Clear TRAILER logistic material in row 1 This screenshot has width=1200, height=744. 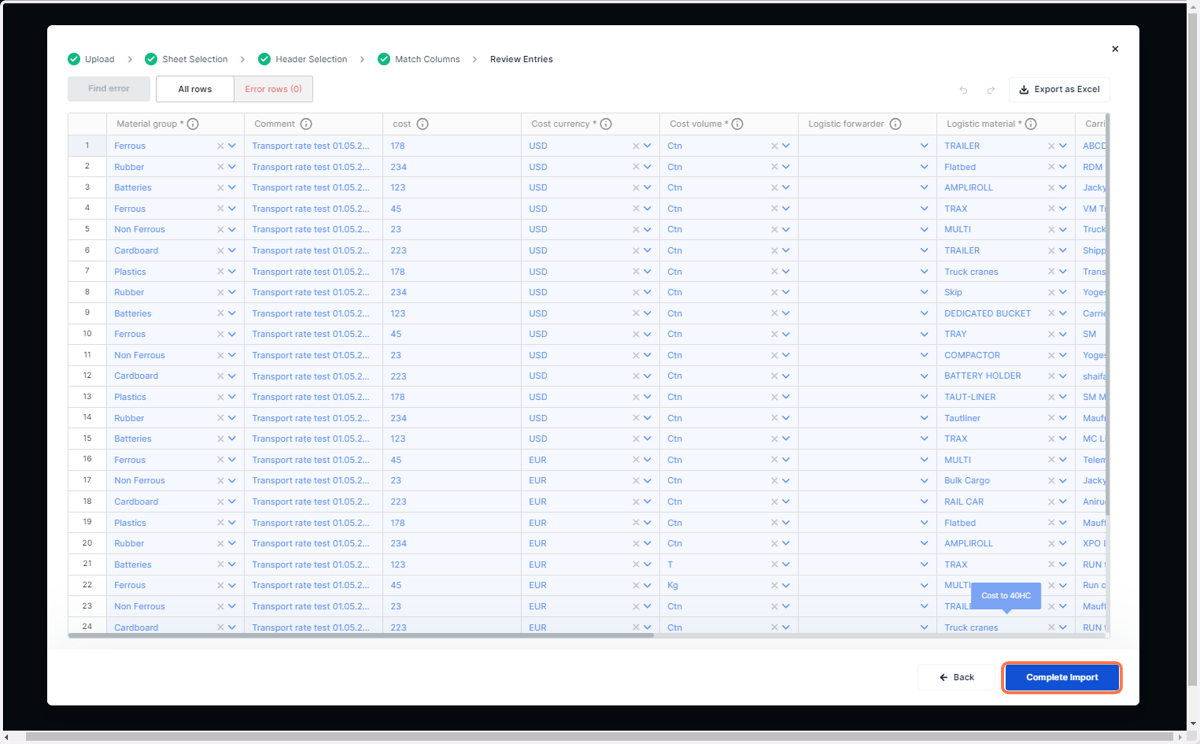tap(1051, 146)
